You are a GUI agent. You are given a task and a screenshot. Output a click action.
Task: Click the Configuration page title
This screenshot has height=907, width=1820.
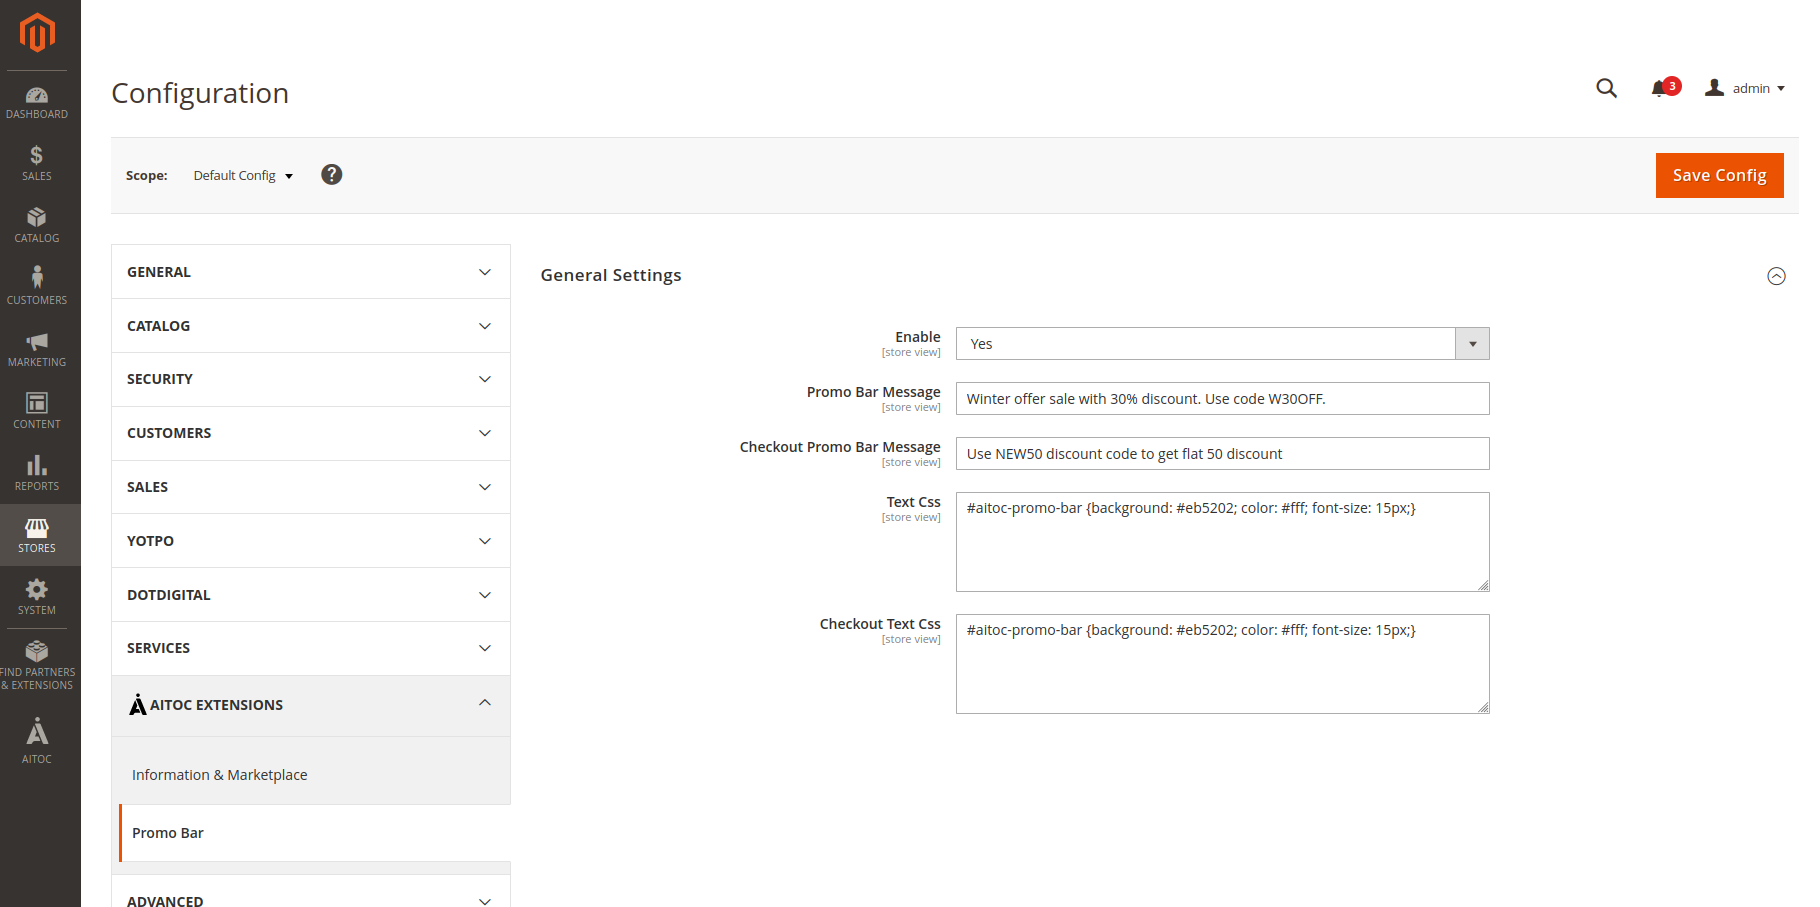tap(200, 93)
